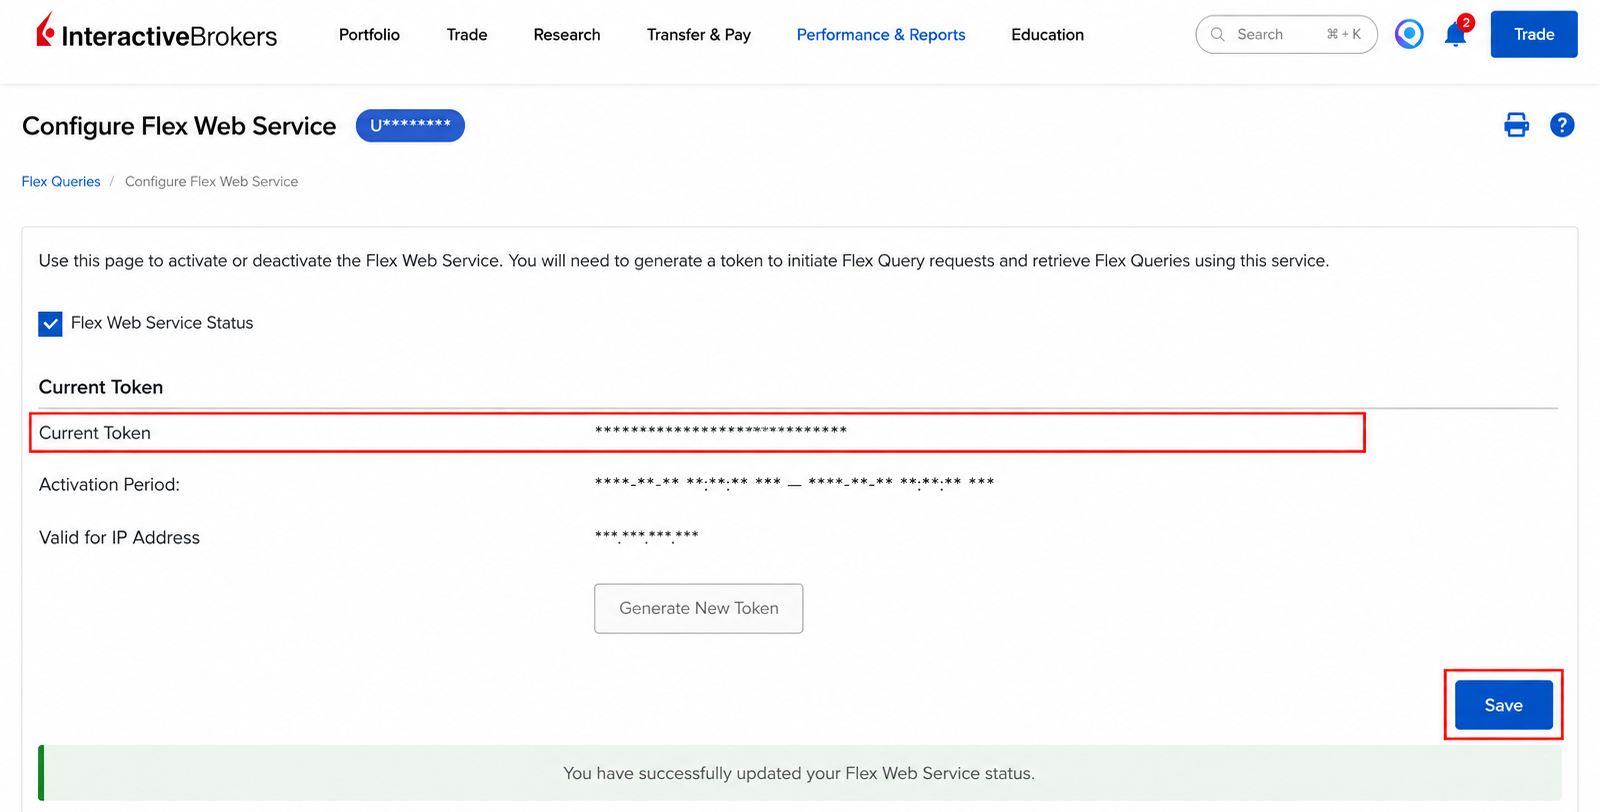Open the notifications bell
The height and width of the screenshot is (812, 1600).
[x=1456, y=34]
